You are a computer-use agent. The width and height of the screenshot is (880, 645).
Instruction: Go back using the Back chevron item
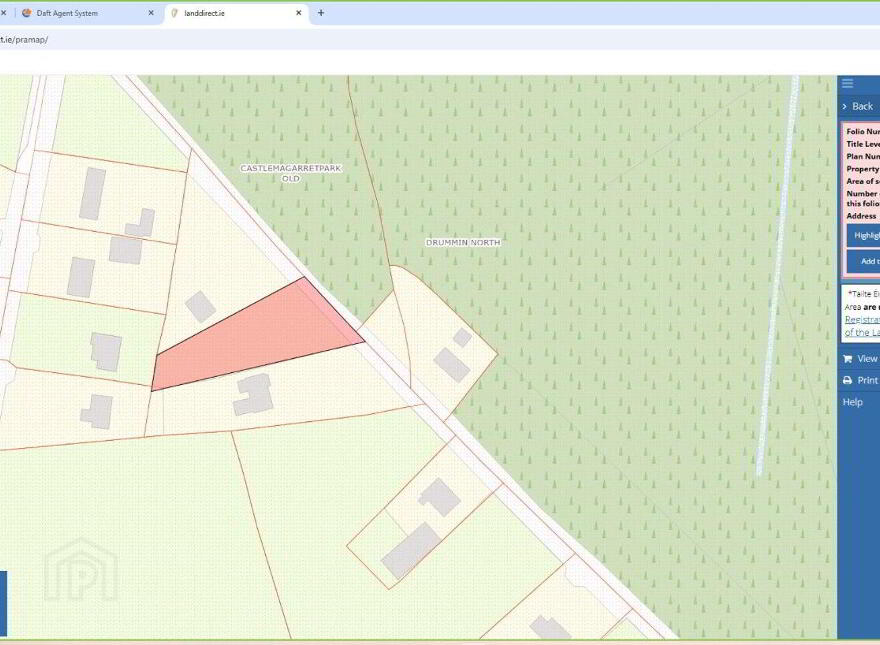859,106
